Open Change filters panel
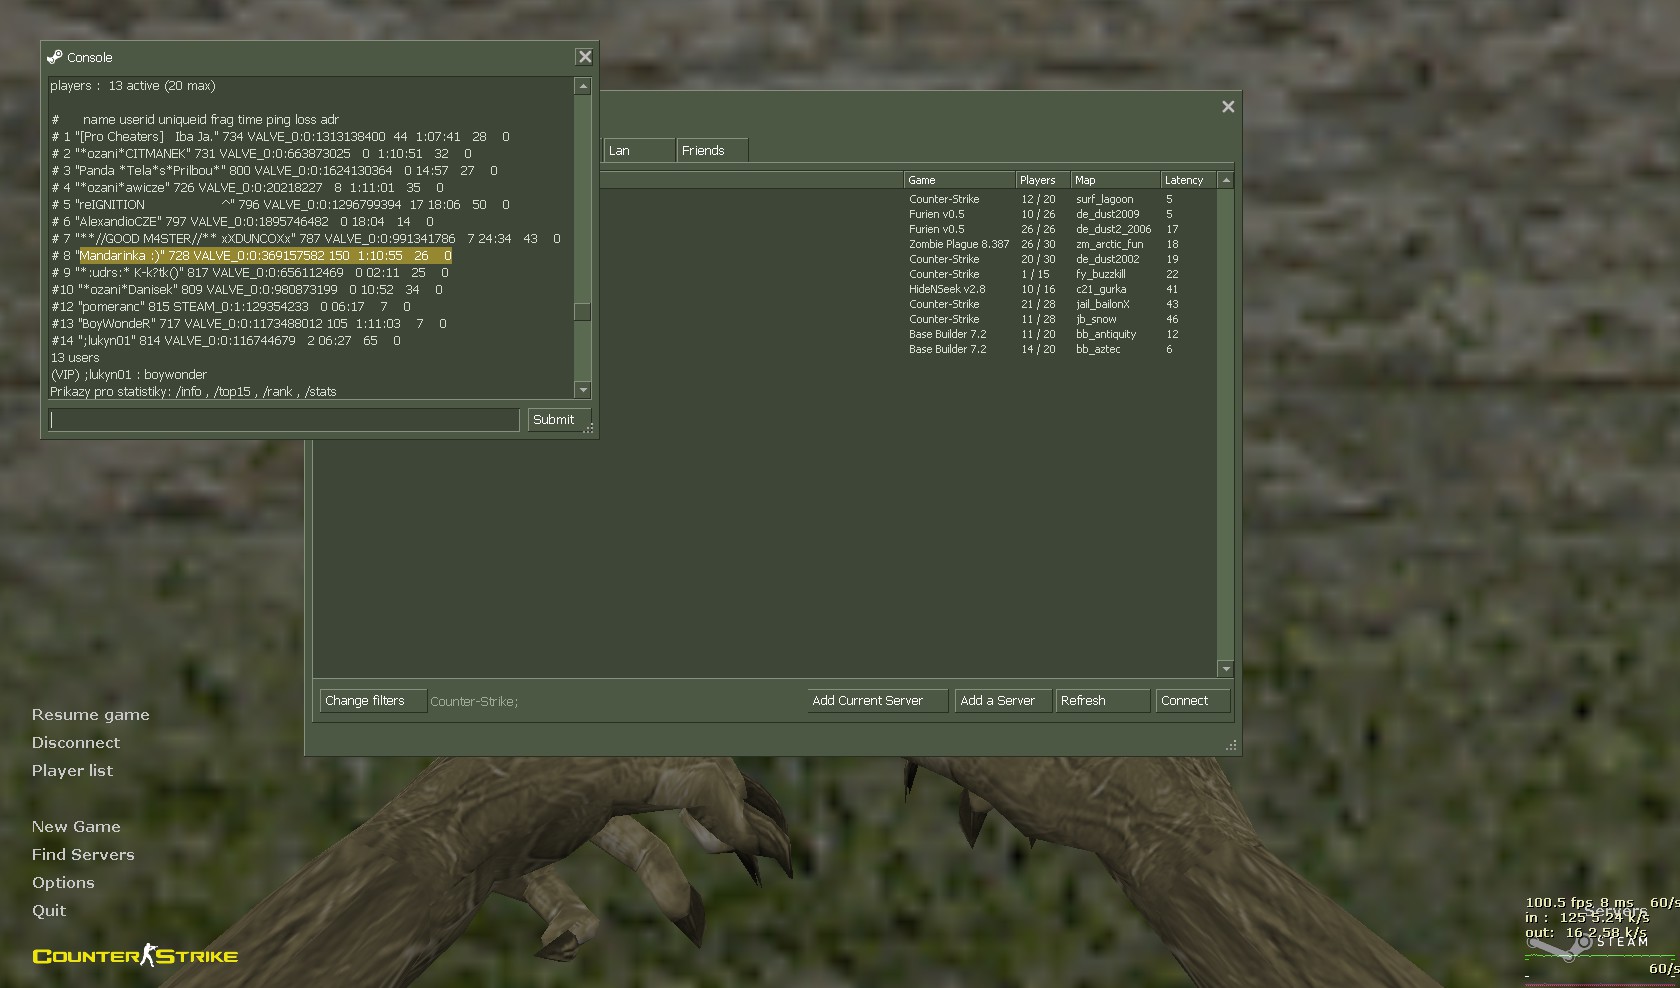This screenshot has width=1680, height=988. (x=373, y=701)
